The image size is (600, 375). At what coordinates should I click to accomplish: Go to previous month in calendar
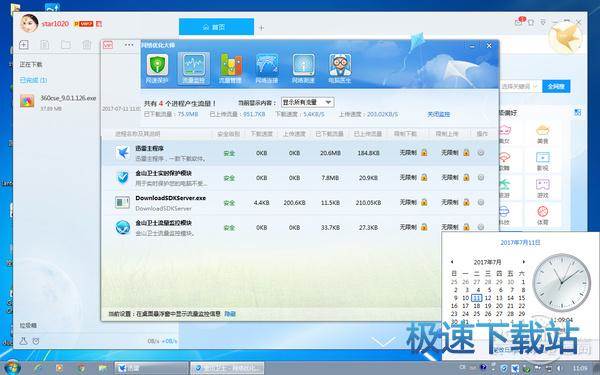tap(452, 262)
